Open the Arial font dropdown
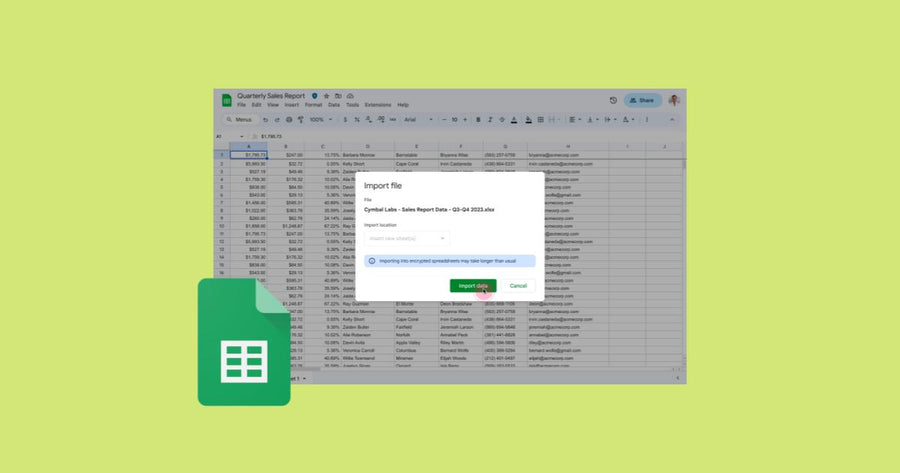The width and height of the screenshot is (900, 473). (x=418, y=120)
